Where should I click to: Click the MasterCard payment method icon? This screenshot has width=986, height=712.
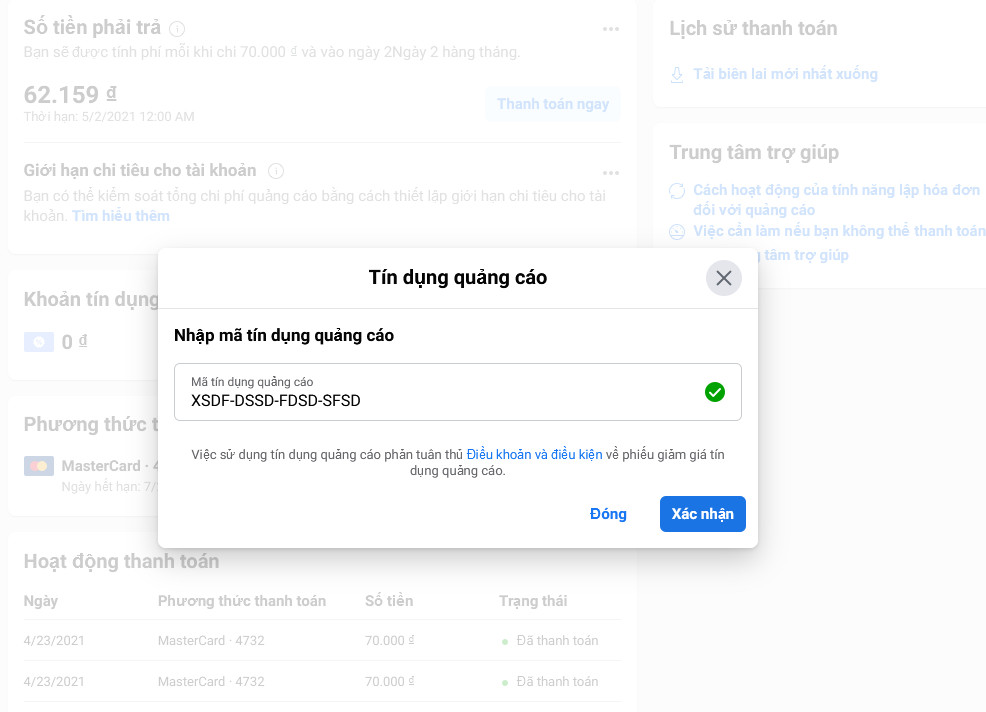(39, 466)
